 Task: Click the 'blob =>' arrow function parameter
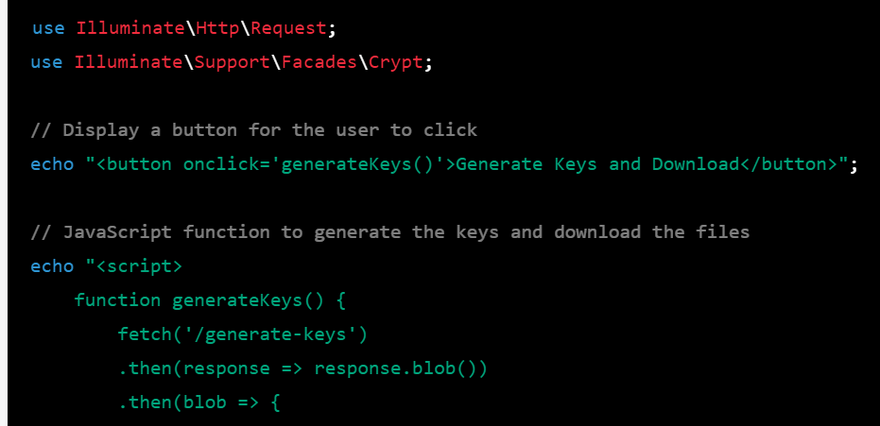[x=206, y=402]
